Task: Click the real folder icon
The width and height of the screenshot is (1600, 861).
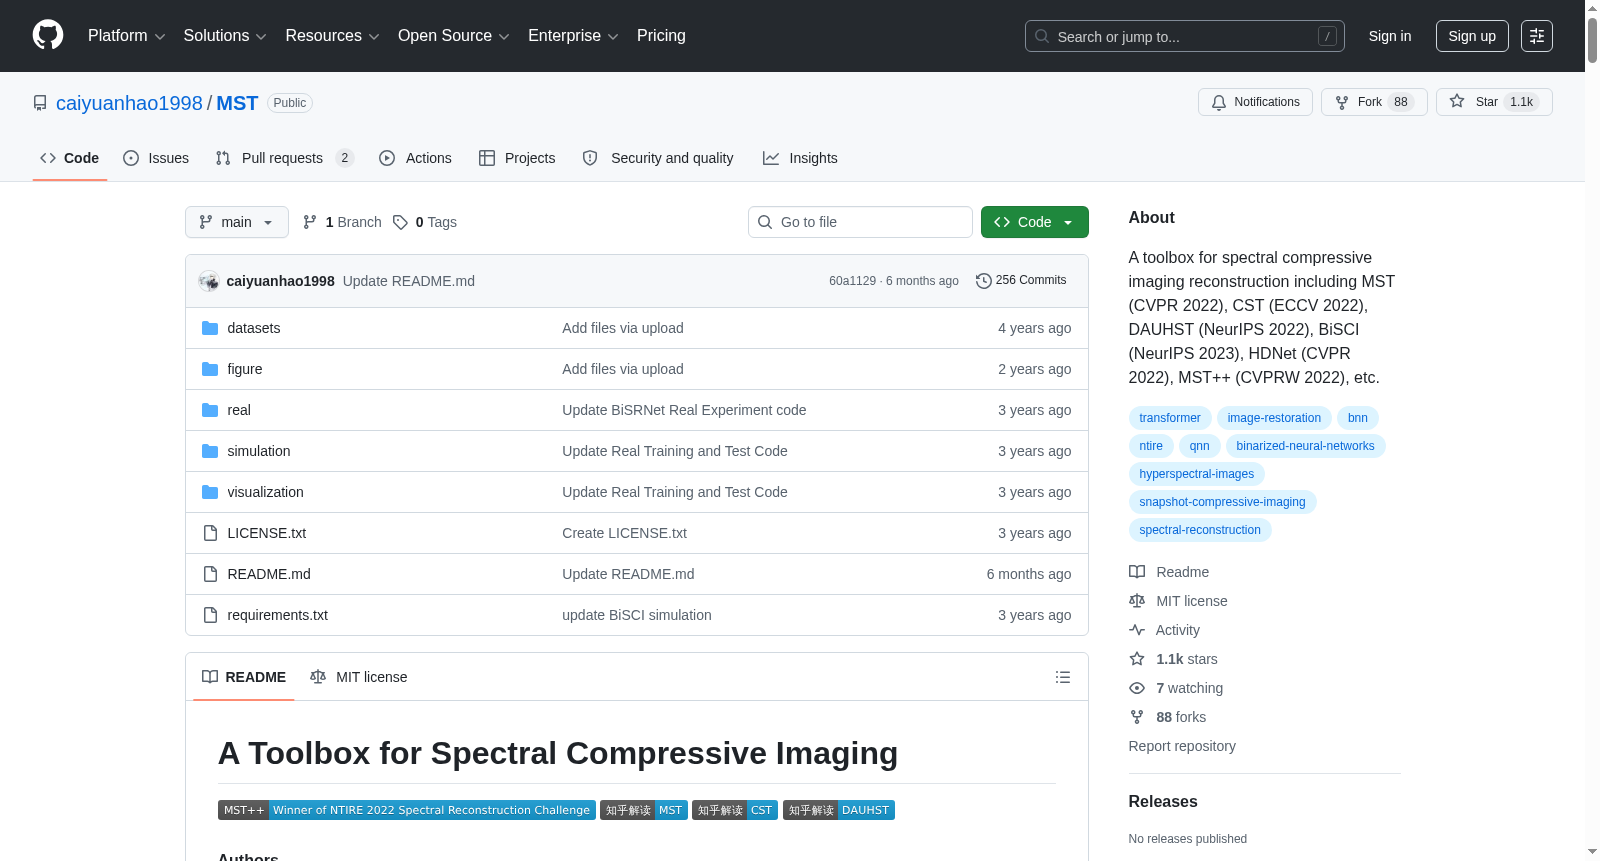Action: (210, 410)
